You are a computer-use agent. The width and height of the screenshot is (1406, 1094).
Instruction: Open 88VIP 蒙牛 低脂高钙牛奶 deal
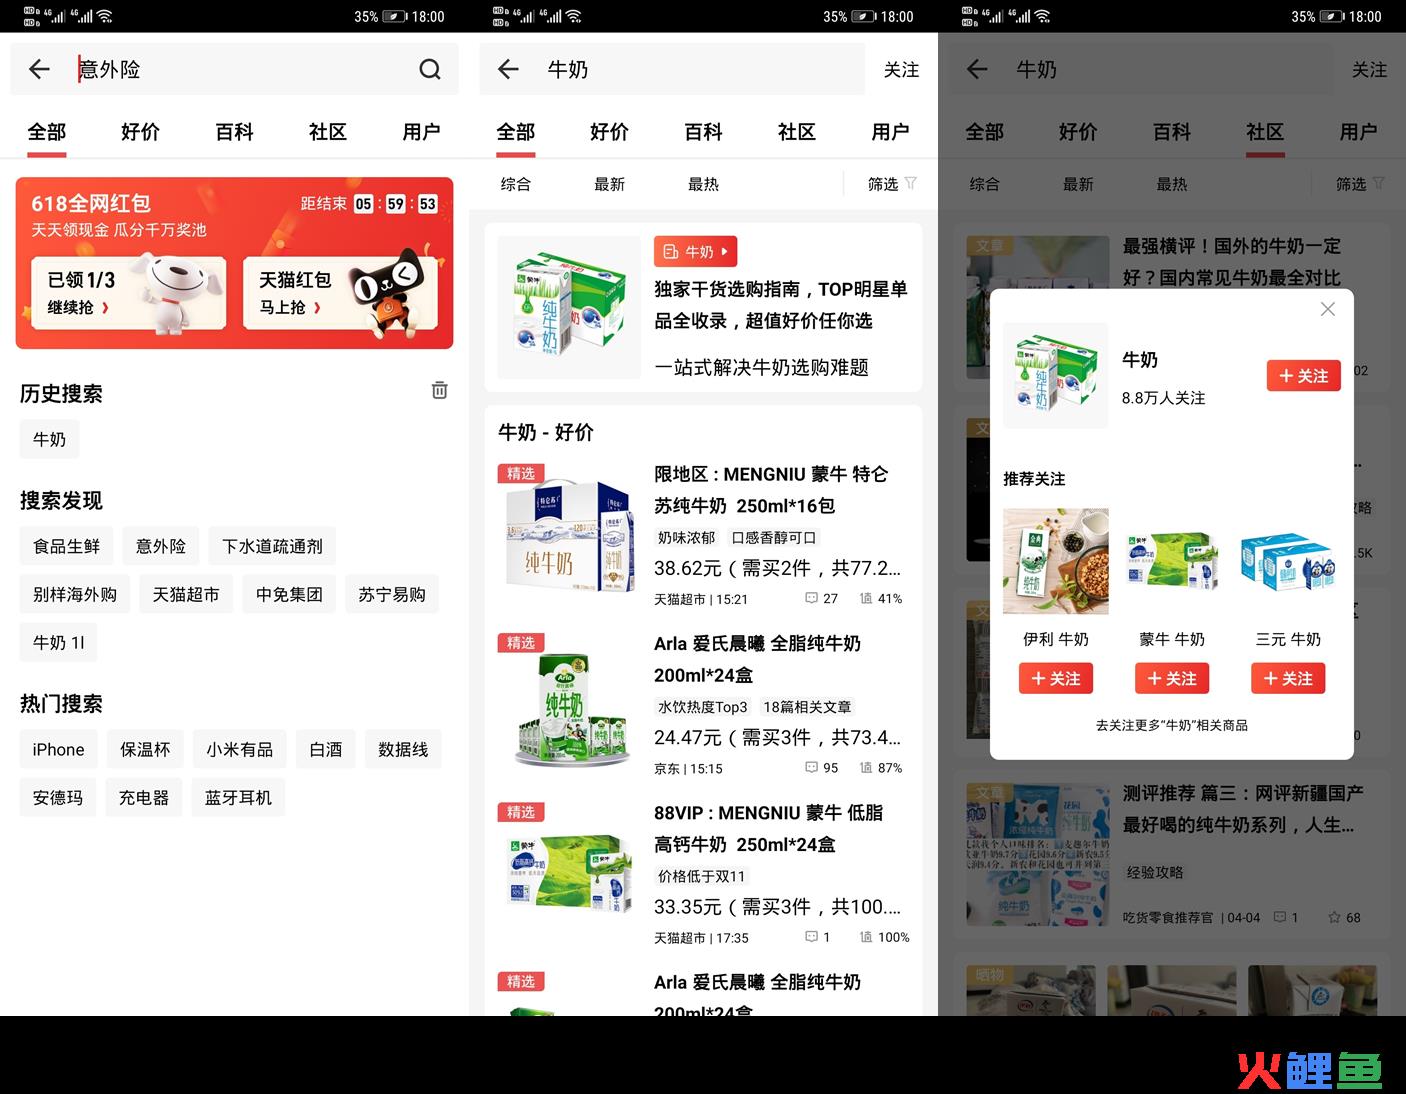[x=703, y=875]
